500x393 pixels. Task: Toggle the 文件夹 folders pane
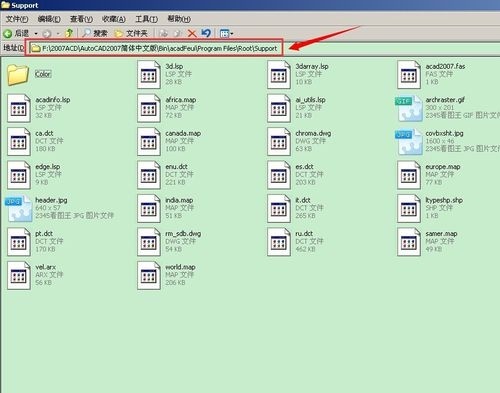pos(131,33)
